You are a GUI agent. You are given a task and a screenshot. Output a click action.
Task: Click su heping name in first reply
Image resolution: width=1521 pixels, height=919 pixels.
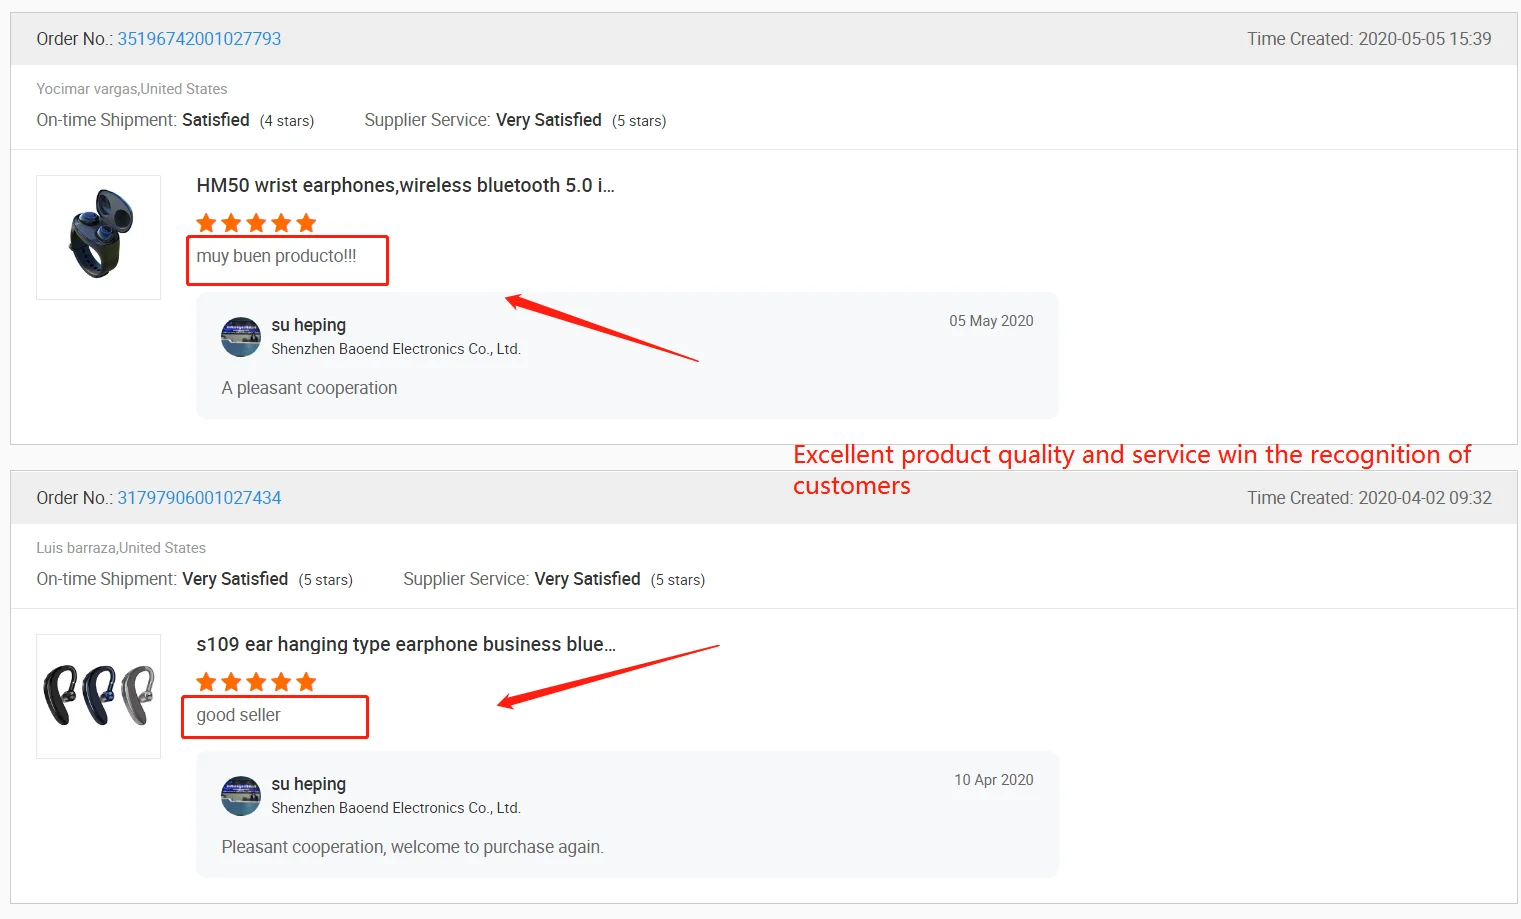(308, 325)
